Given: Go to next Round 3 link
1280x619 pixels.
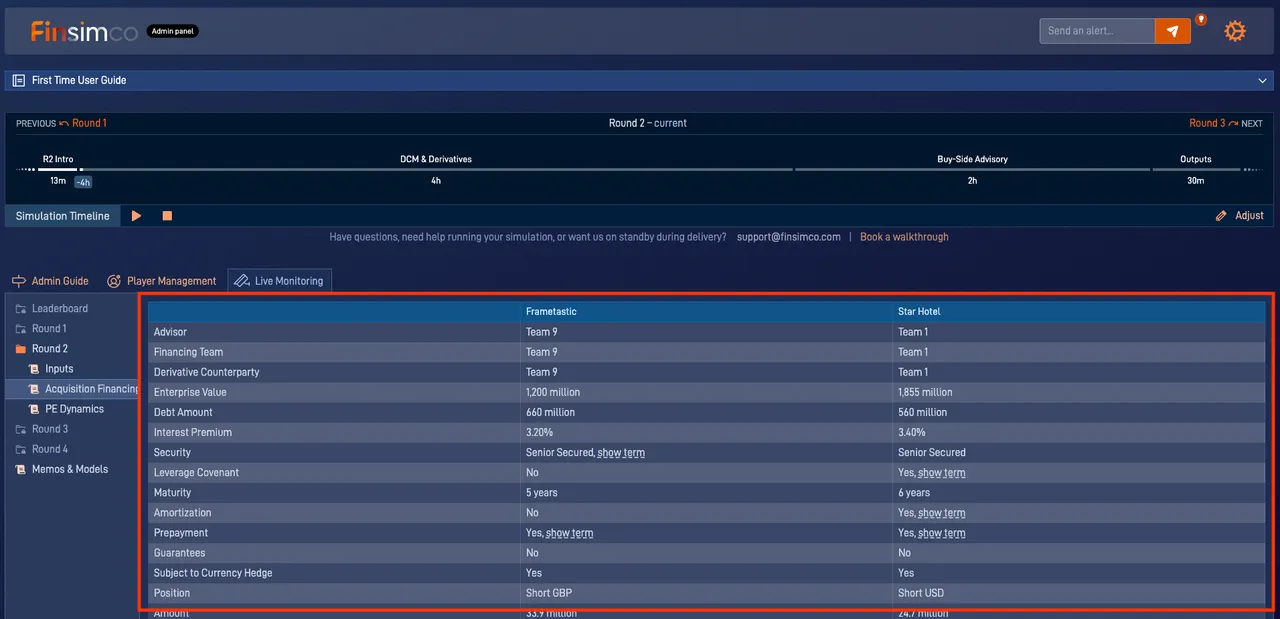Looking at the screenshot, I should coord(1207,123).
